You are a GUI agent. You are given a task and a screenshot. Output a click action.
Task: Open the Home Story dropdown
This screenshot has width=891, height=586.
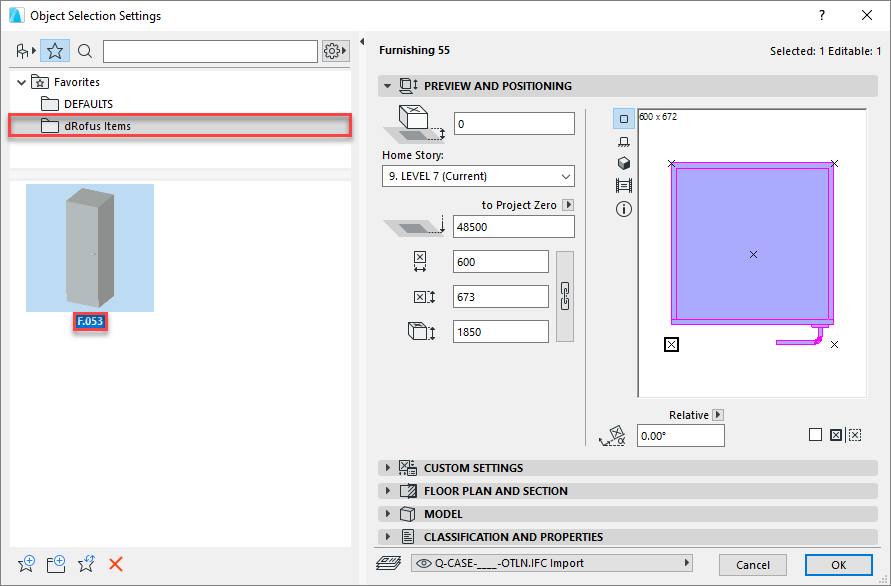point(478,176)
